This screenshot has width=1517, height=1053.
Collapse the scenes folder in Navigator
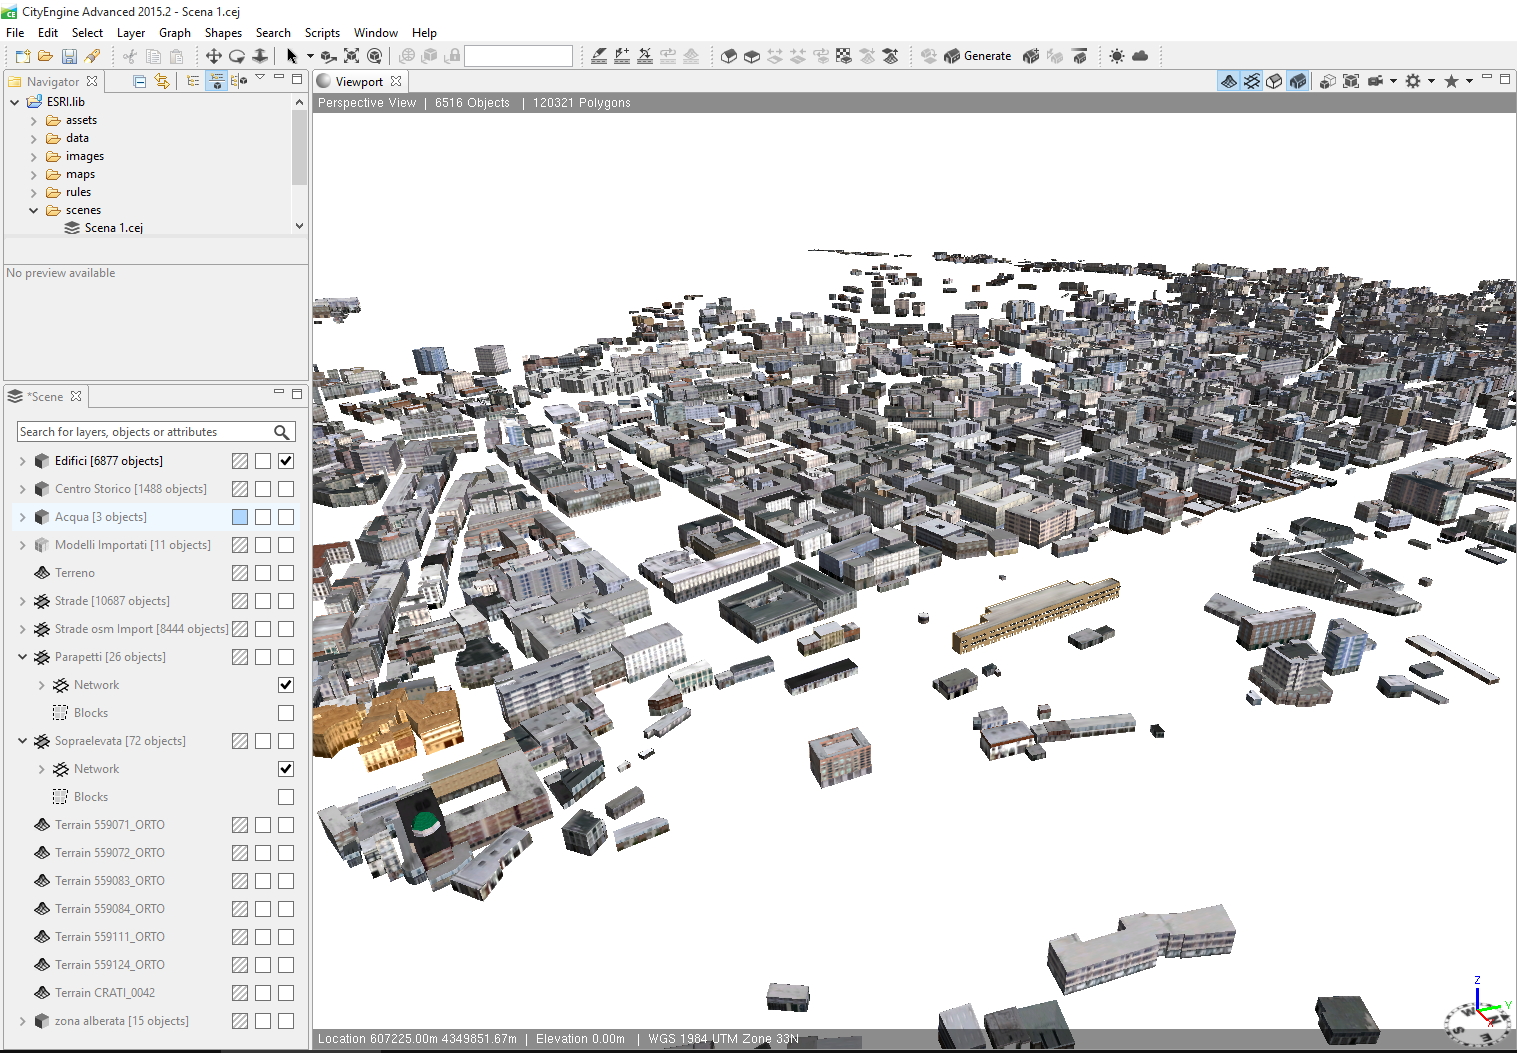click(x=33, y=210)
